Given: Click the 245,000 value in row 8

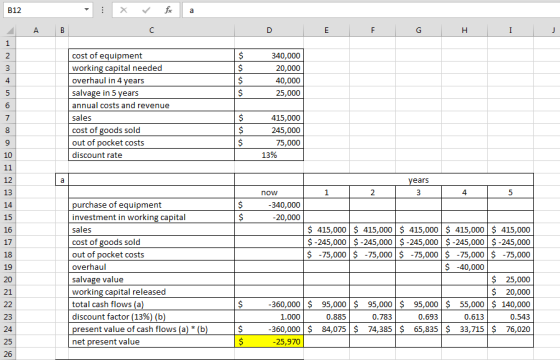Looking at the screenshot, I should pyautogui.click(x=269, y=130).
